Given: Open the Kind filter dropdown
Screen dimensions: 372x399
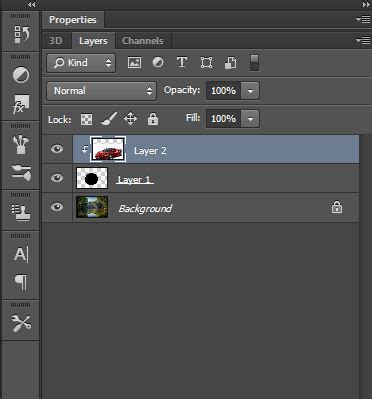Looking at the screenshot, I should point(81,63).
